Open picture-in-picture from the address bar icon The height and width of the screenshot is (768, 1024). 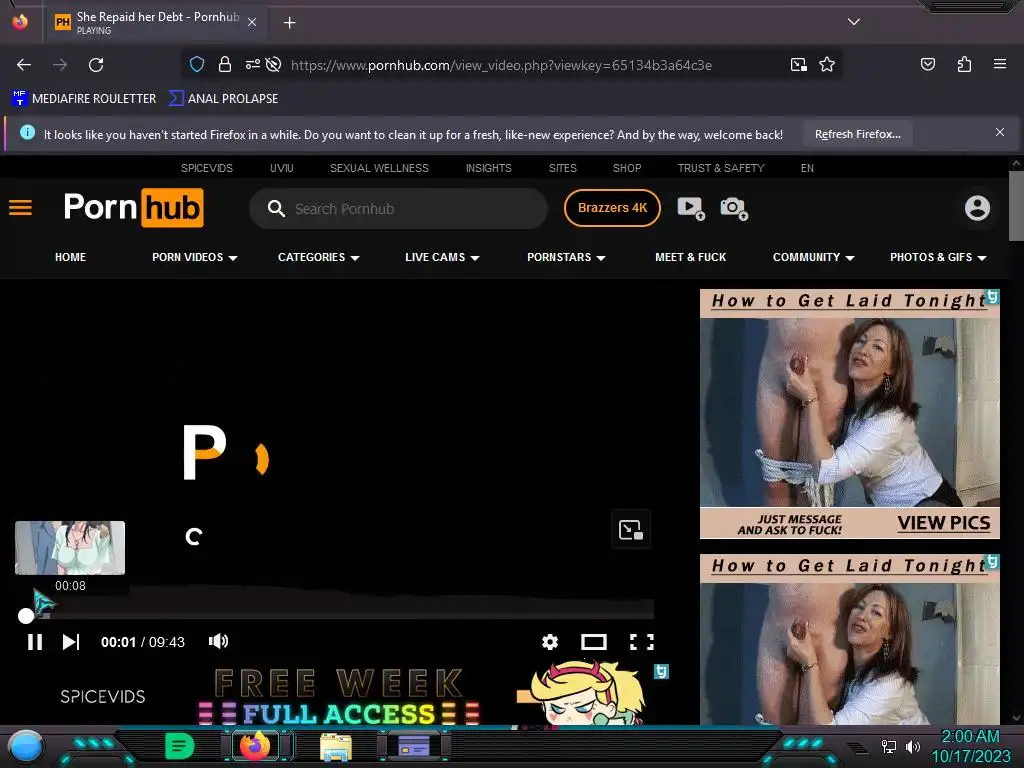click(x=798, y=64)
